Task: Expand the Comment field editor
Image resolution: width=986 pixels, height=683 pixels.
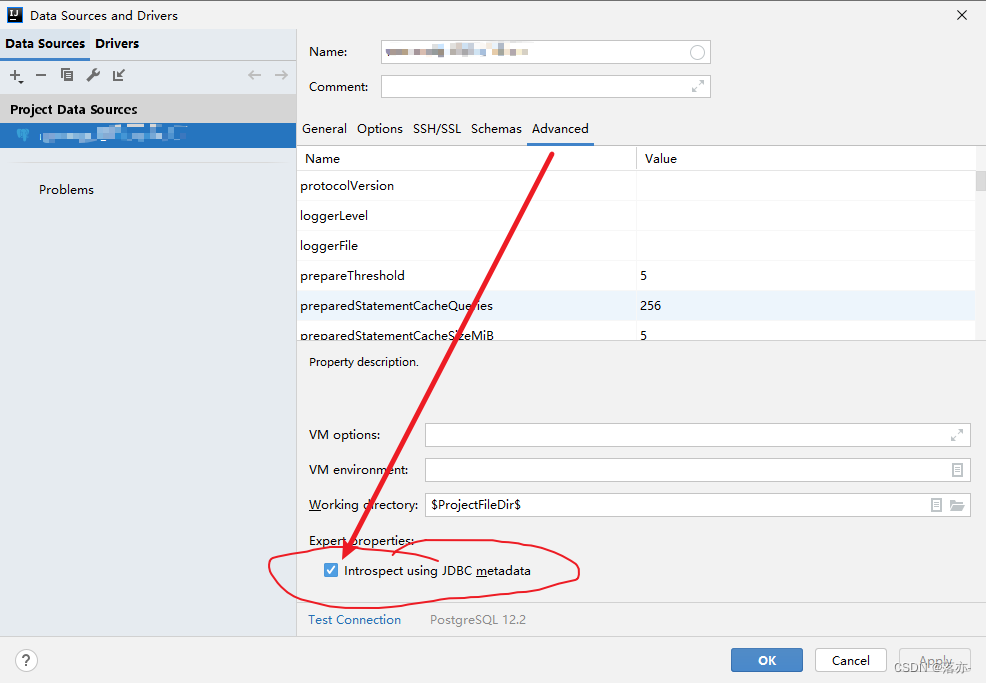Action: (697, 86)
